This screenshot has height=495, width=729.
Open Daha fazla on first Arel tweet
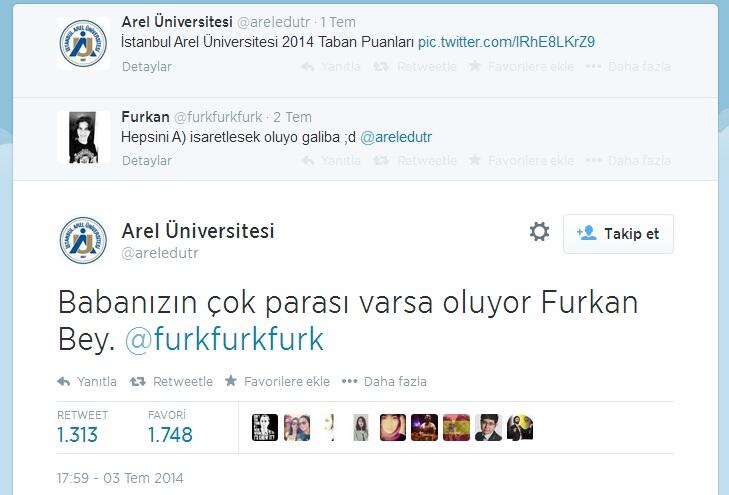click(628, 66)
